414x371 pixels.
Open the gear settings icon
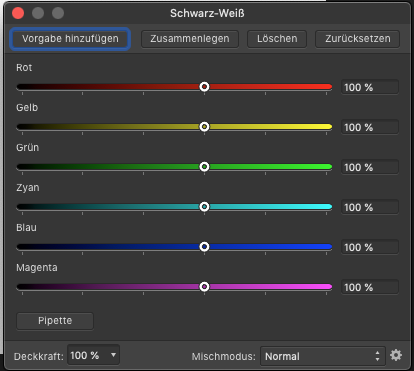point(396,355)
